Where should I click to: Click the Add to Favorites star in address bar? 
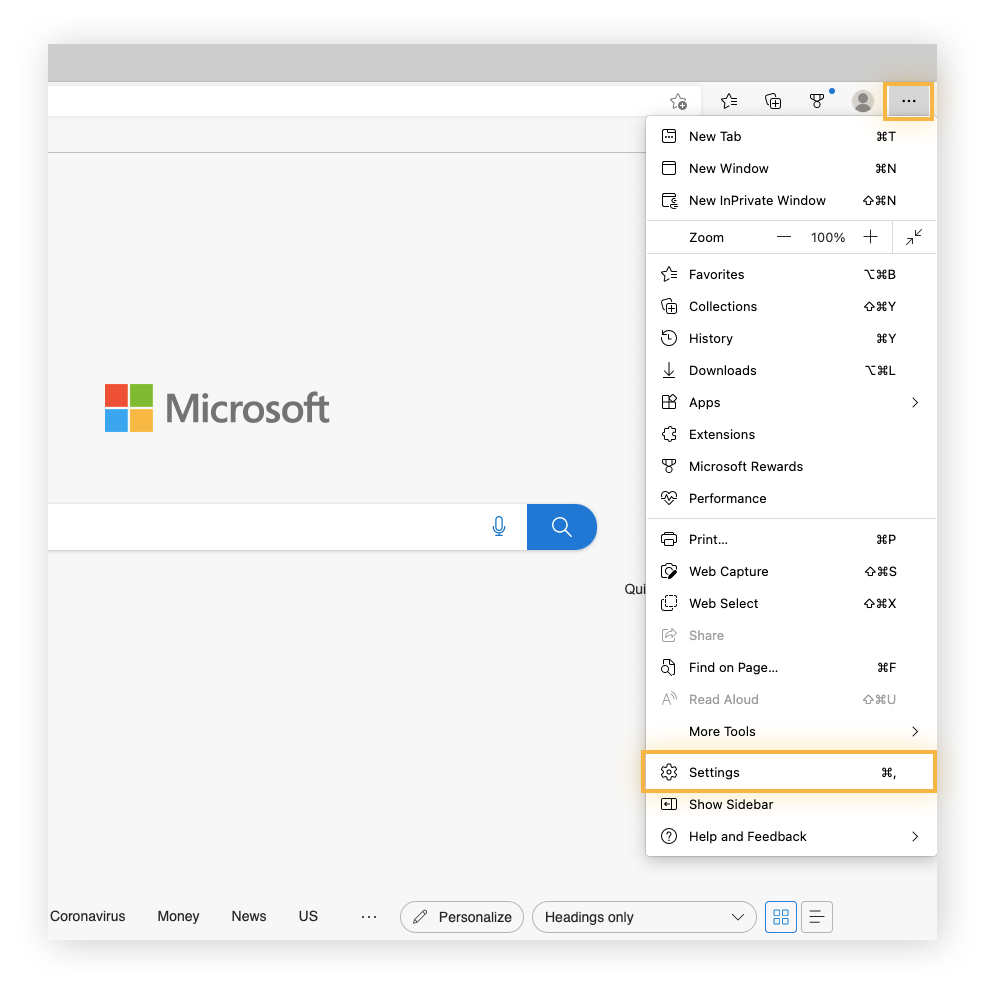click(x=679, y=101)
